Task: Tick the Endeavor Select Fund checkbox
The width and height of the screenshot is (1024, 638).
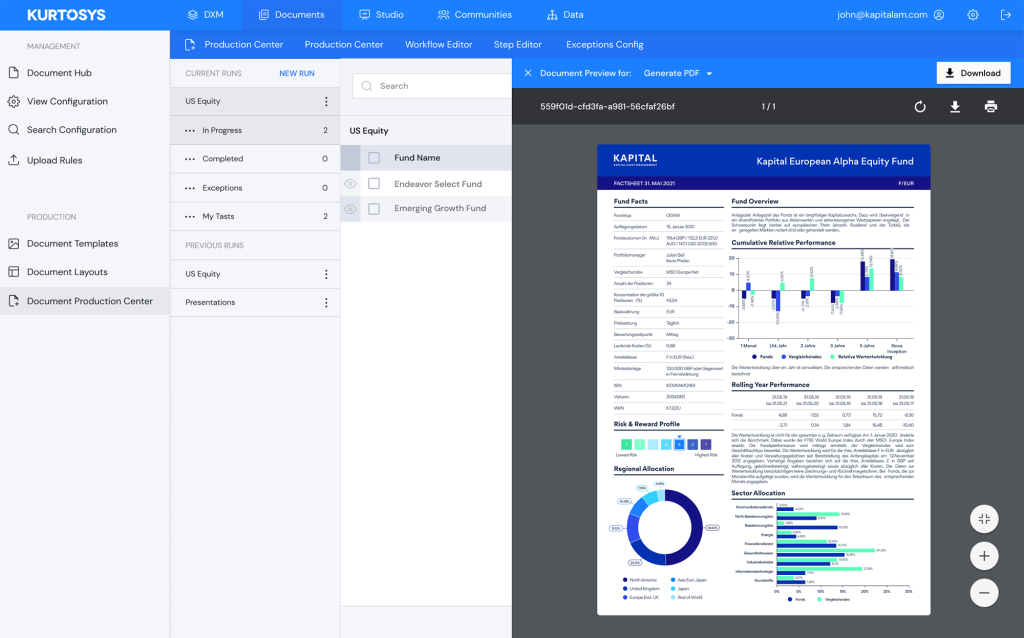Action: click(x=374, y=183)
